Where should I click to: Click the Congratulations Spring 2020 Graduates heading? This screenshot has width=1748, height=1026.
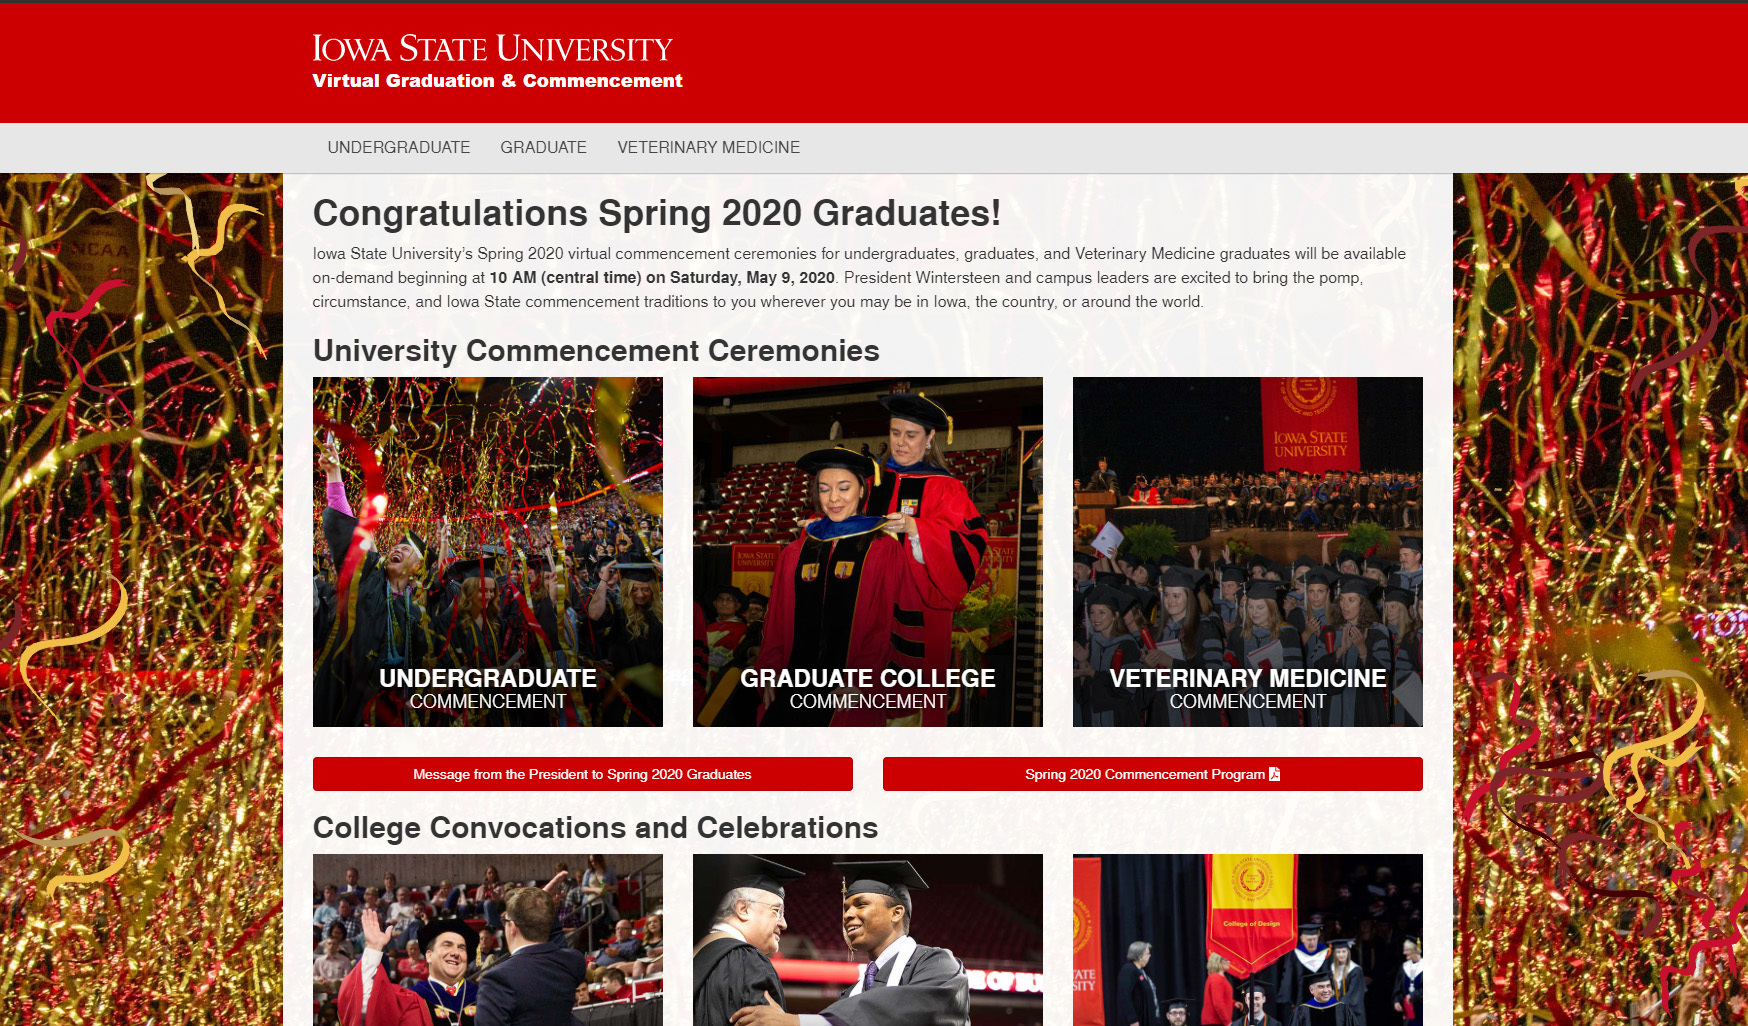657,213
